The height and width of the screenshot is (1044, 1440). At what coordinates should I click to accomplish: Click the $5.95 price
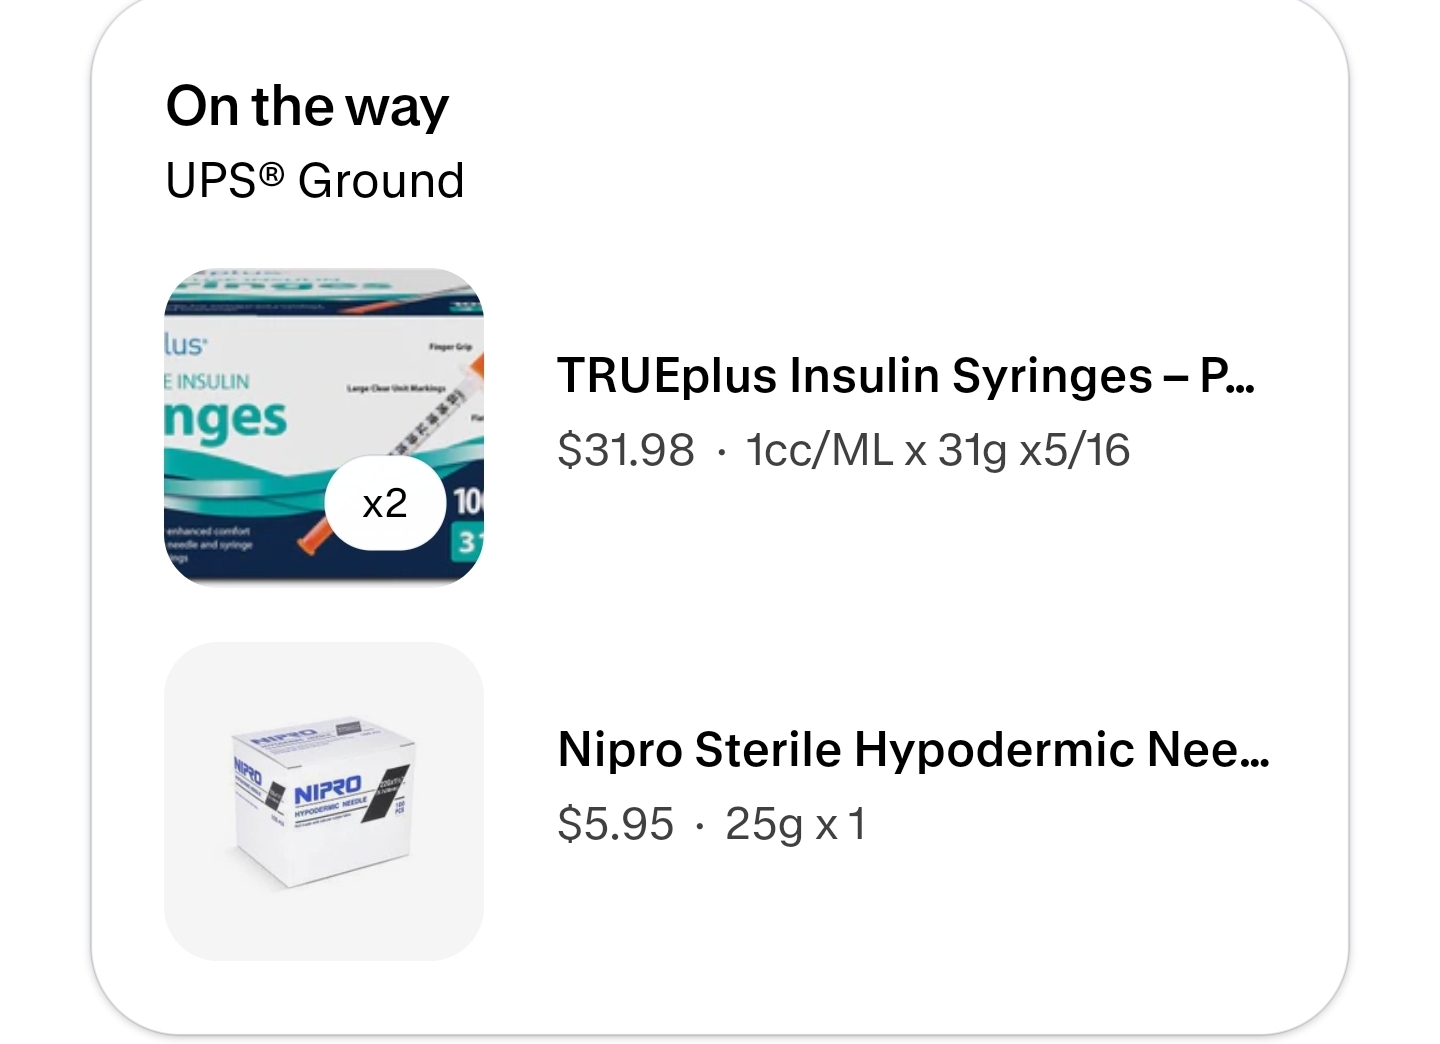pos(616,824)
